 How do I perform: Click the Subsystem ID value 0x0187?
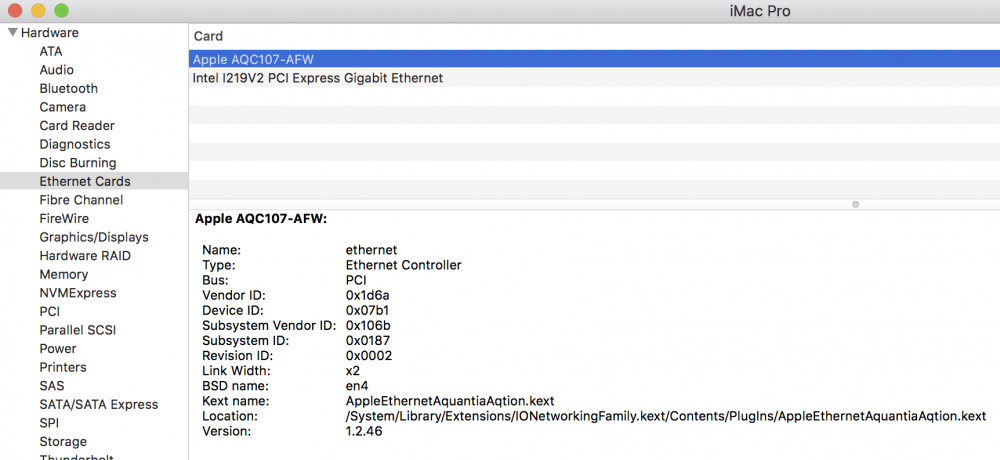tap(368, 341)
